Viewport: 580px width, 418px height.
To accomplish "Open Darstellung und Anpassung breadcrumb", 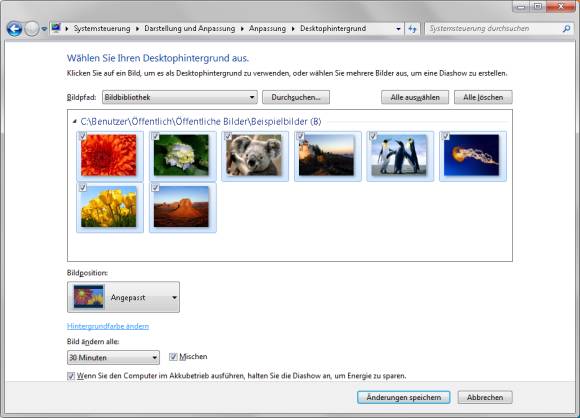I will point(190,28).
